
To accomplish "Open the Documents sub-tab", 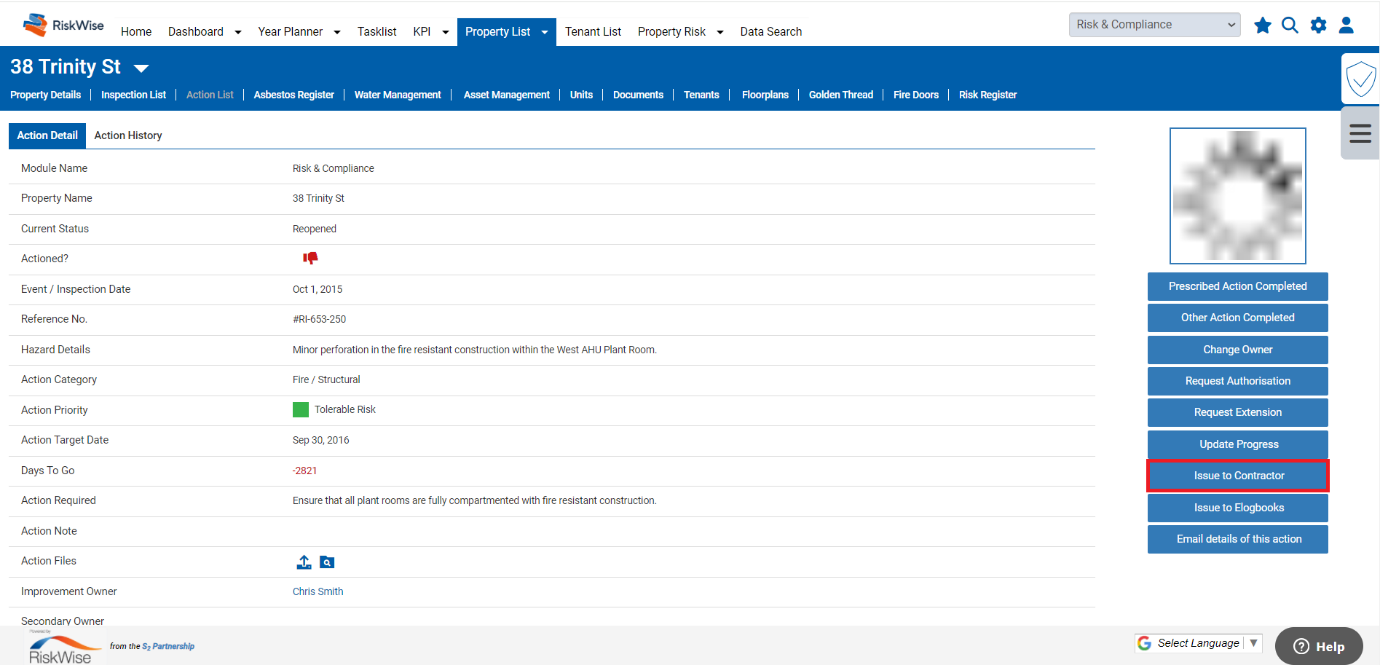I will click(x=638, y=95).
